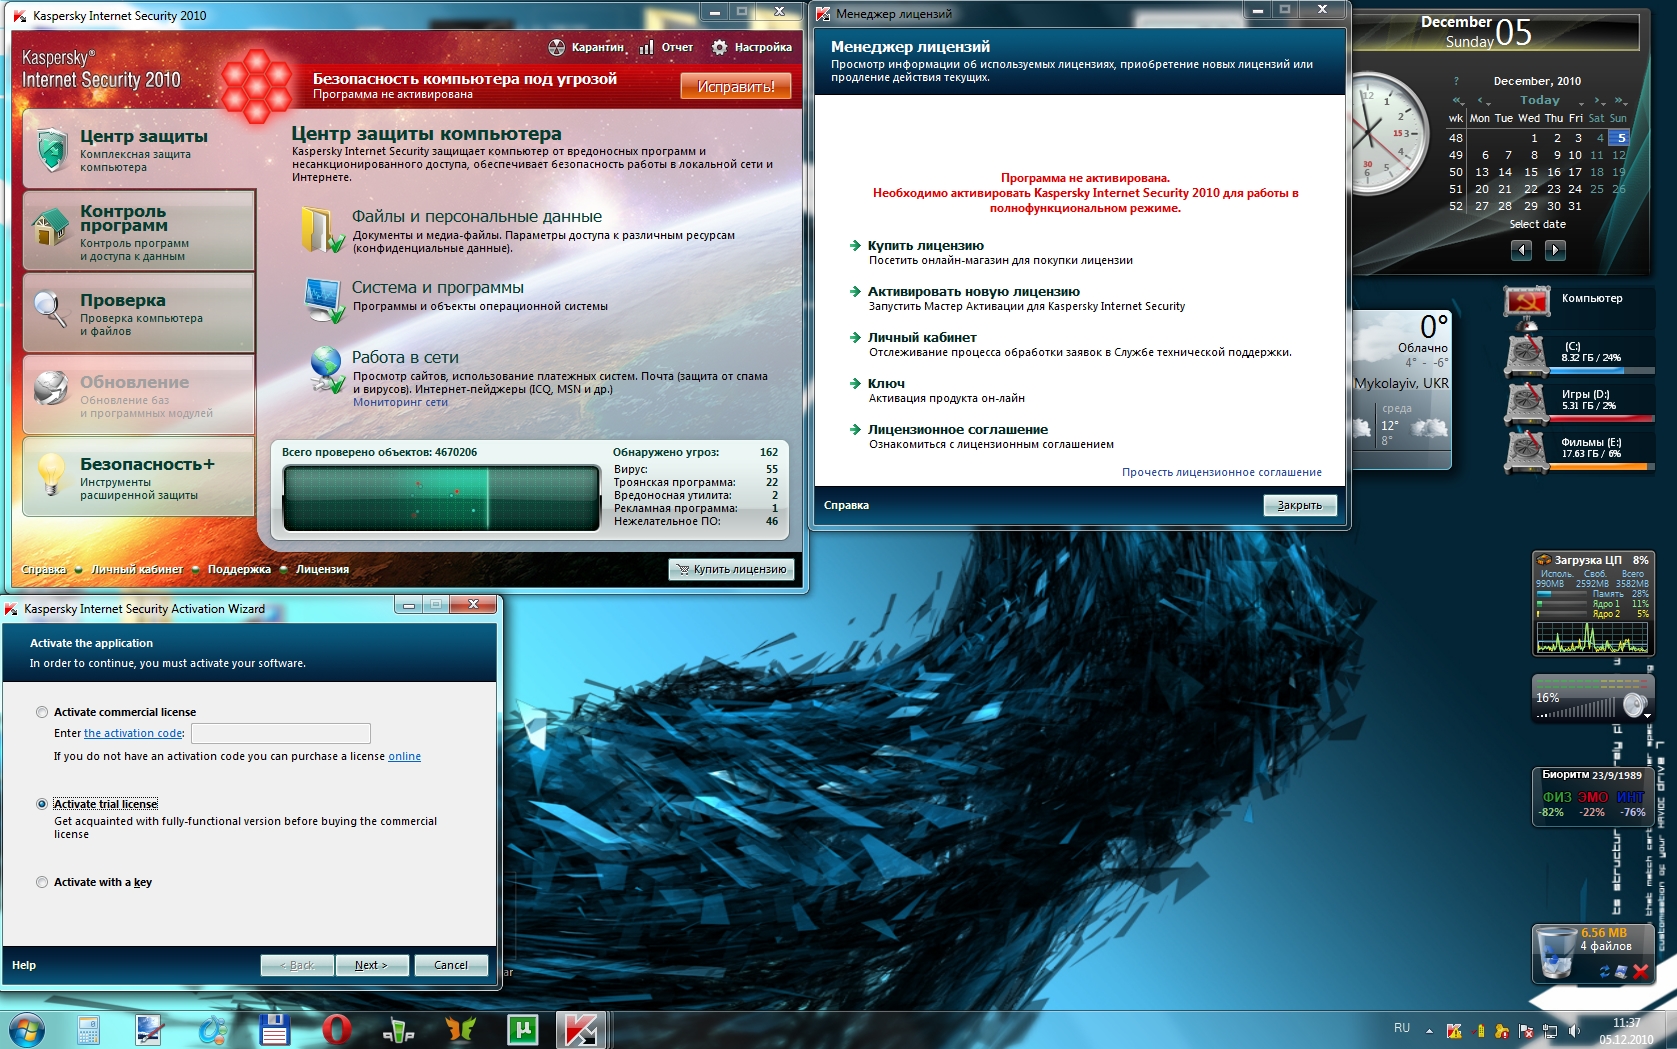The image size is (1677, 1049).
Task: Open the Безопасность+ tools section
Action: coord(139,477)
